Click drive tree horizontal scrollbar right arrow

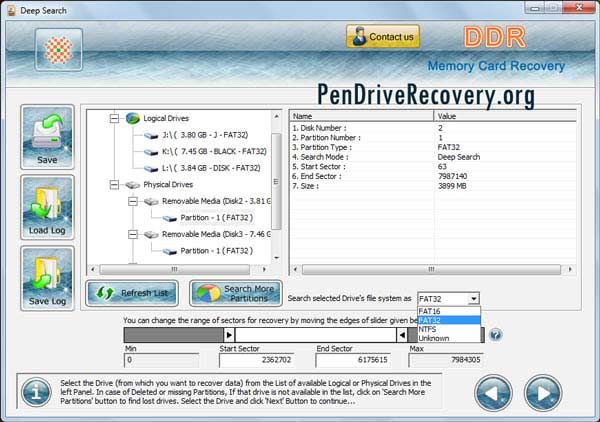click(x=264, y=269)
